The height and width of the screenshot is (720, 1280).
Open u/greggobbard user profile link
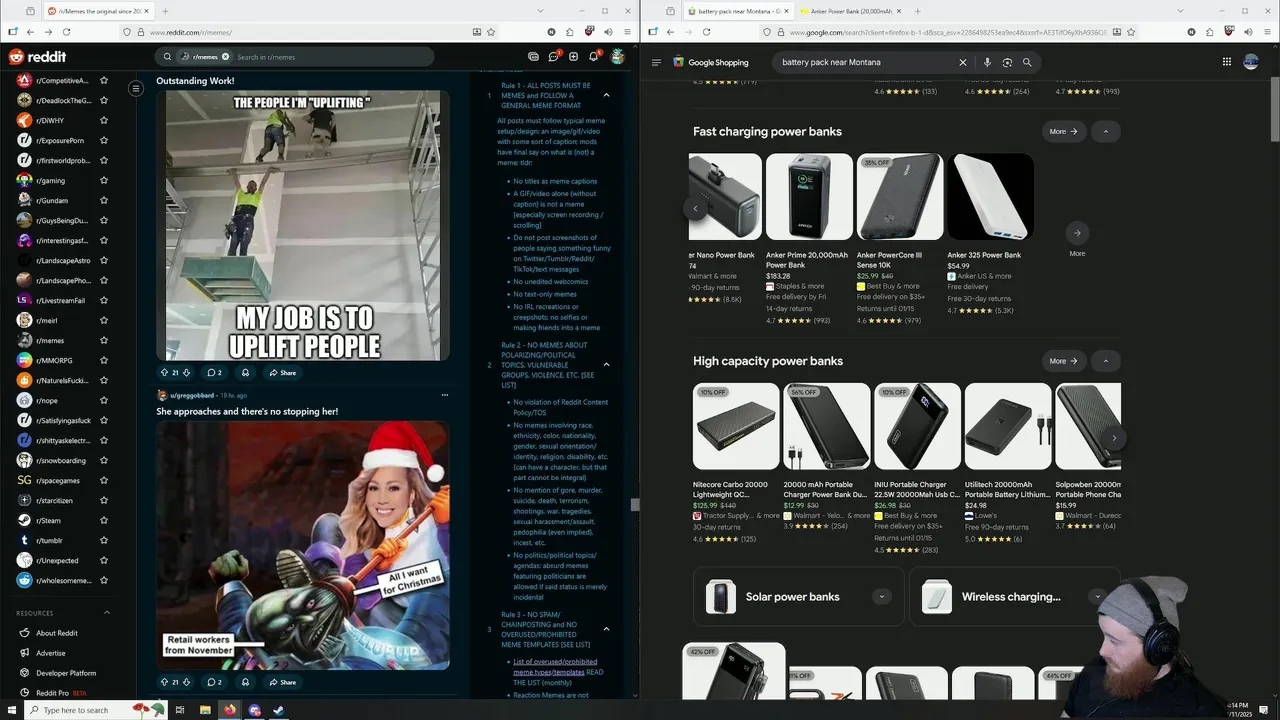click(192, 395)
